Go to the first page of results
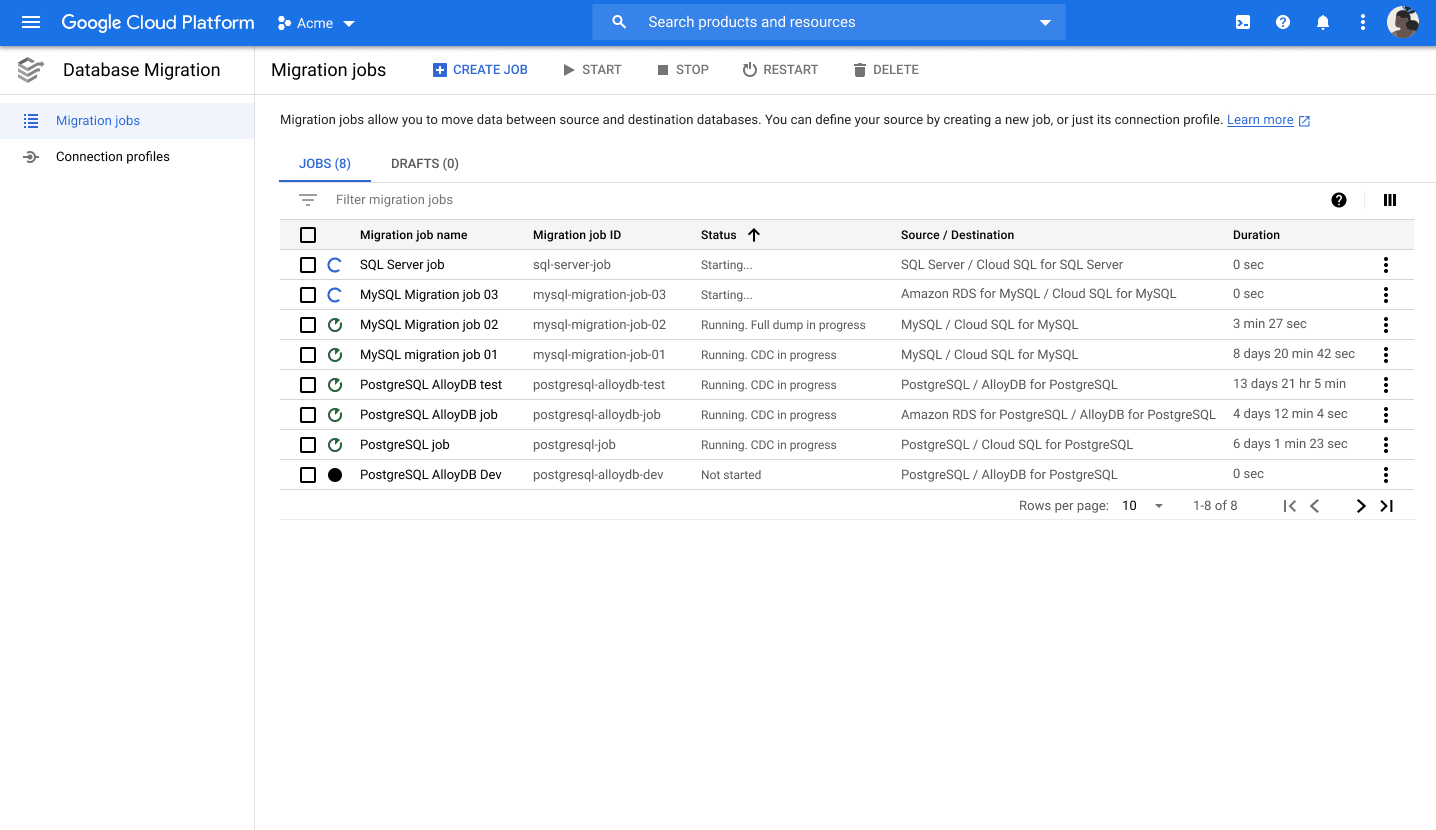Viewport: 1436px width, 830px height. [x=1290, y=506]
